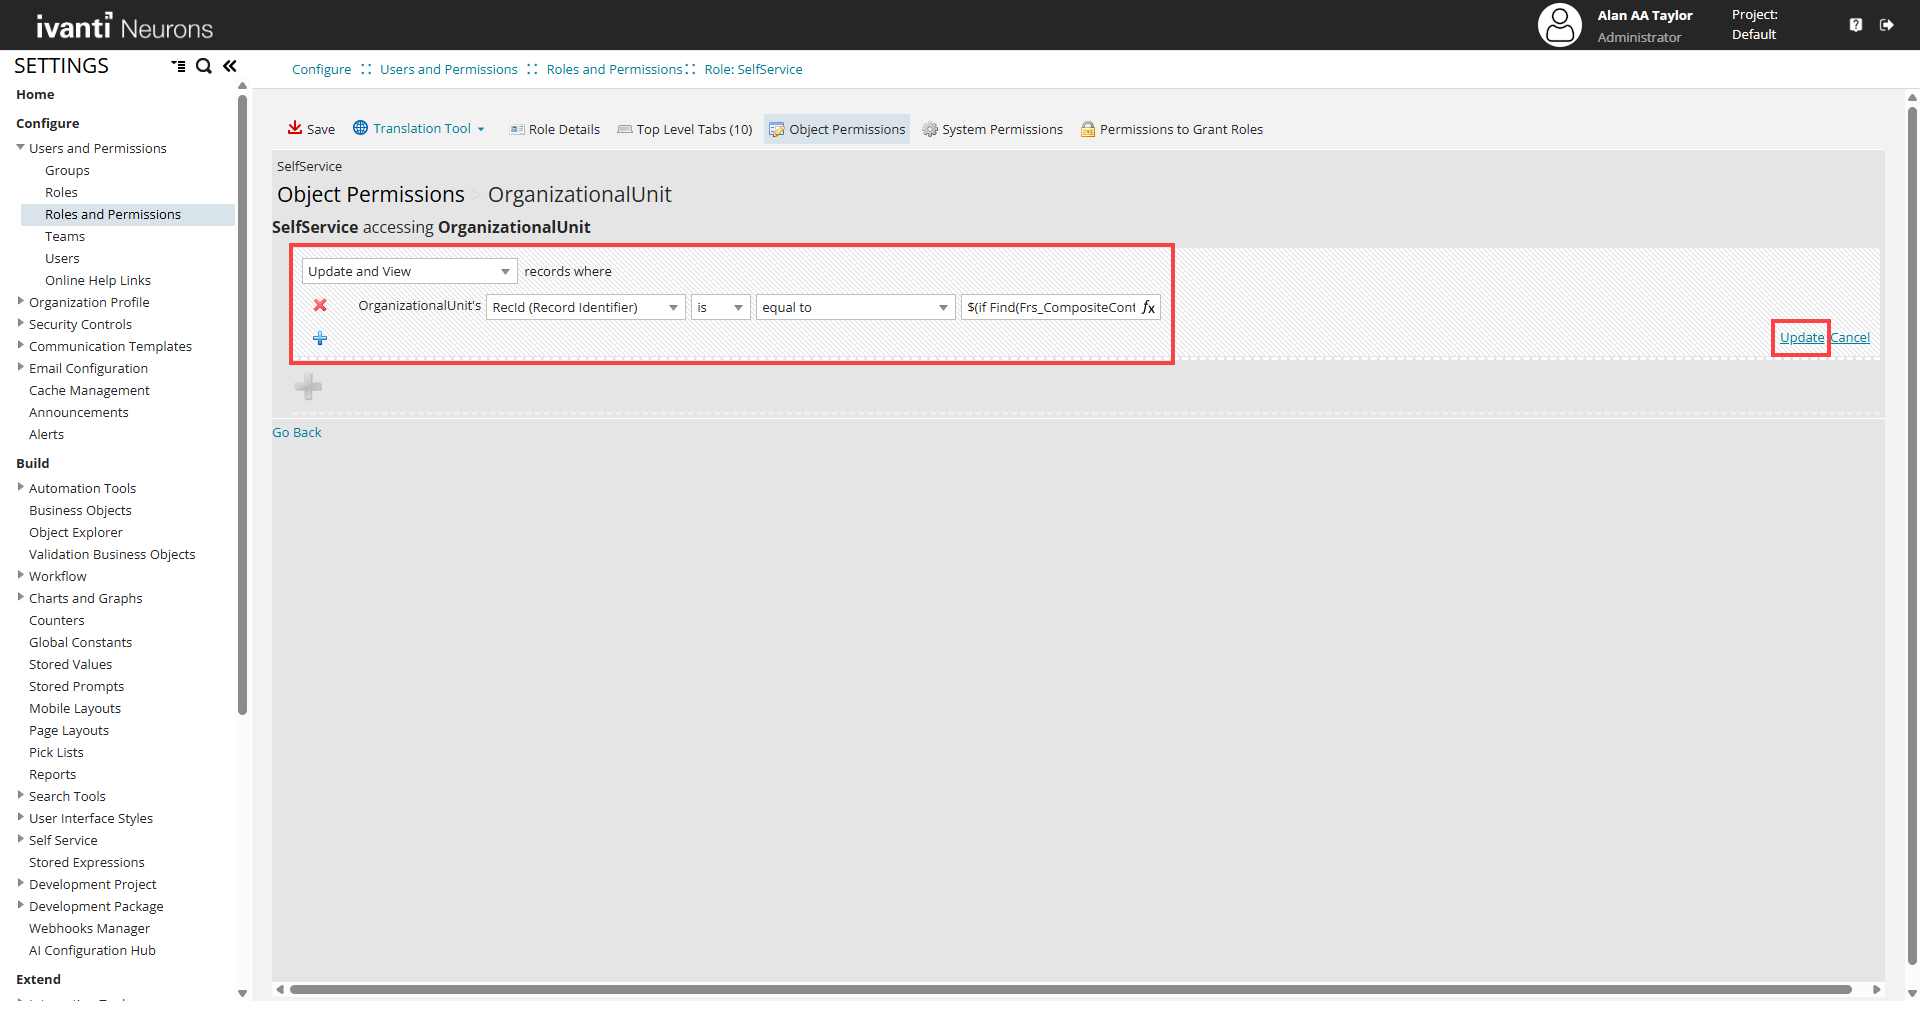The height and width of the screenshot is (1031, 1920).
Task: Click the logout icon in header
Action: [1887, 25]
